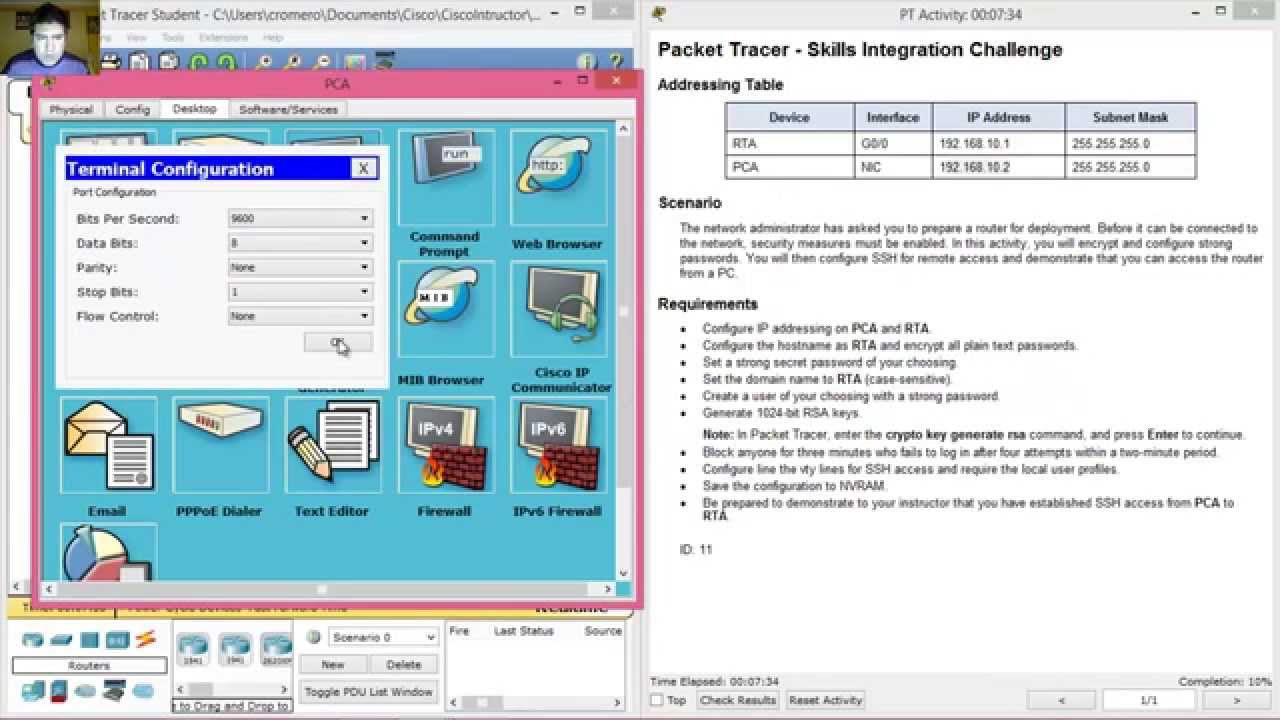Click the undo icon in main toolbar
The height and width of the screenshot is (720, 1280).
(199, 62)
